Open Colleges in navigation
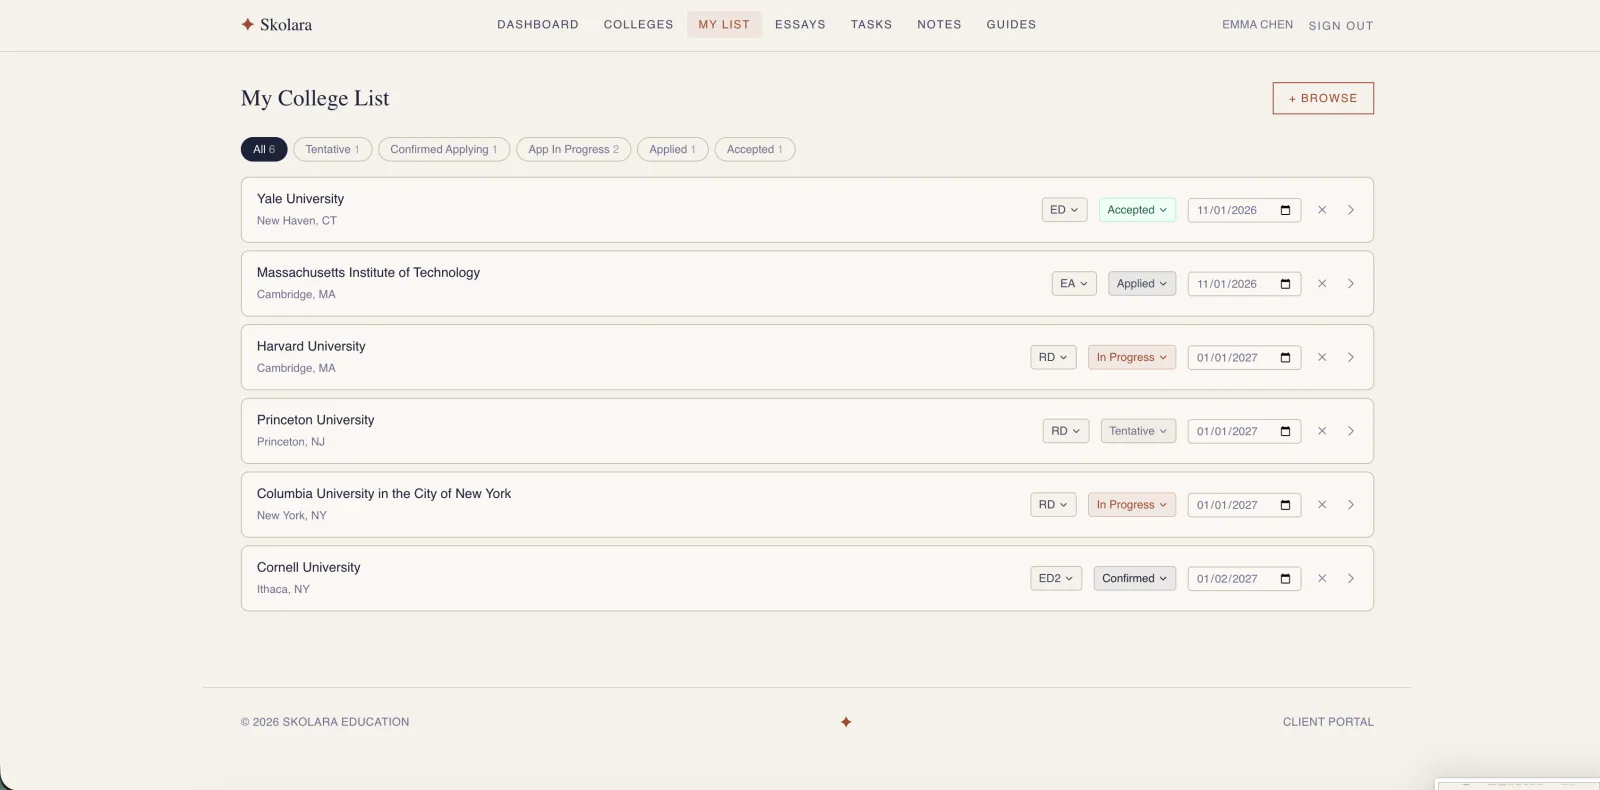 coord(639,24)
